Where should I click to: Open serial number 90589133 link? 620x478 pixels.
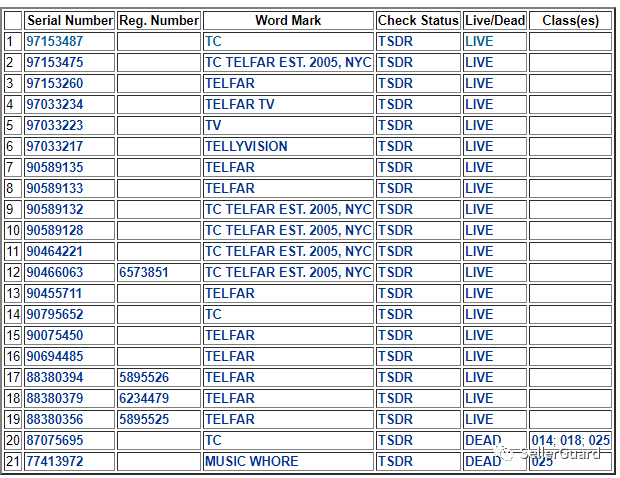pyautogui.click(x=55, y=188)
